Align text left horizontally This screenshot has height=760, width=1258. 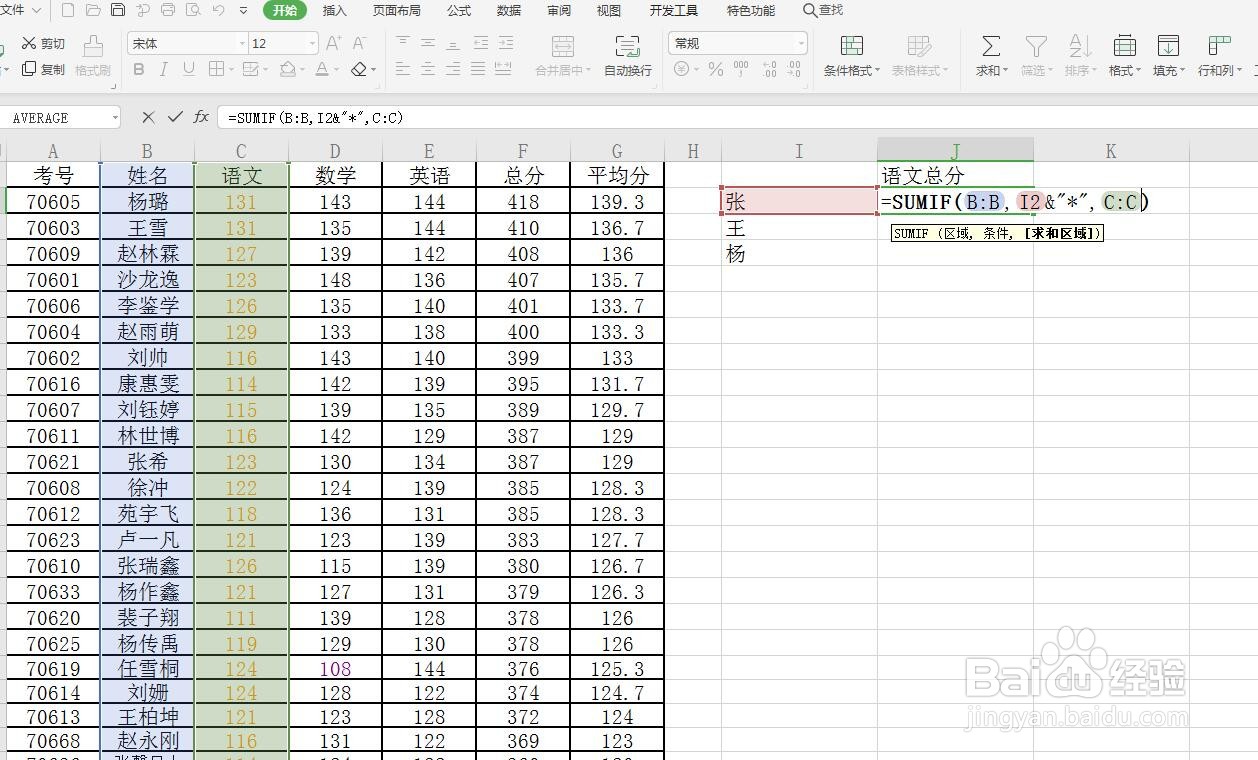[x=403, y=69]
